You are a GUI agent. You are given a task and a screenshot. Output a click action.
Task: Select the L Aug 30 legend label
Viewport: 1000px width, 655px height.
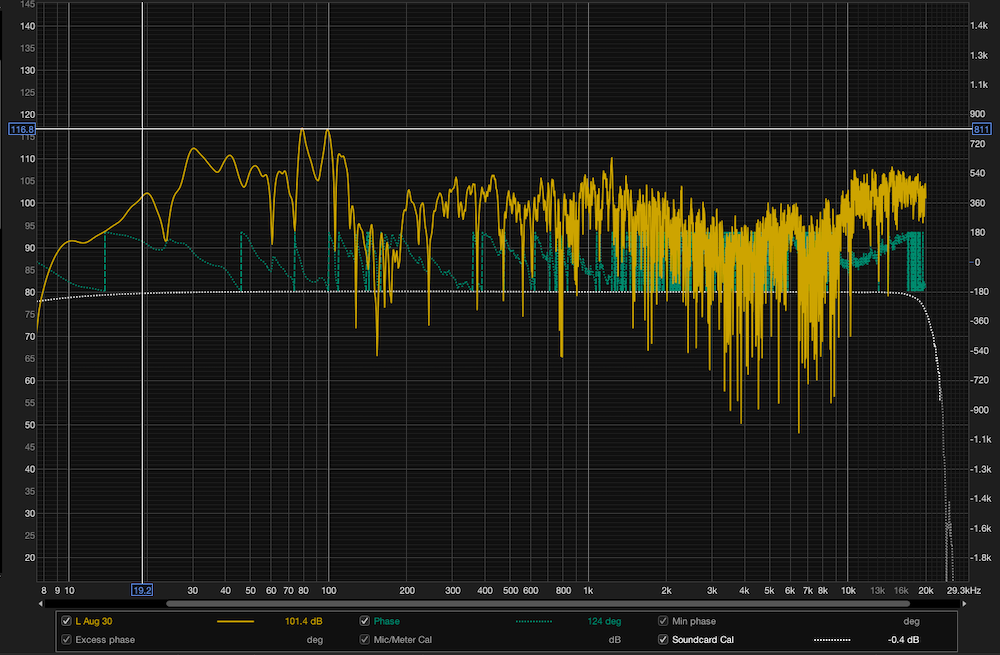pyautogui.click(x=94, y=621)
